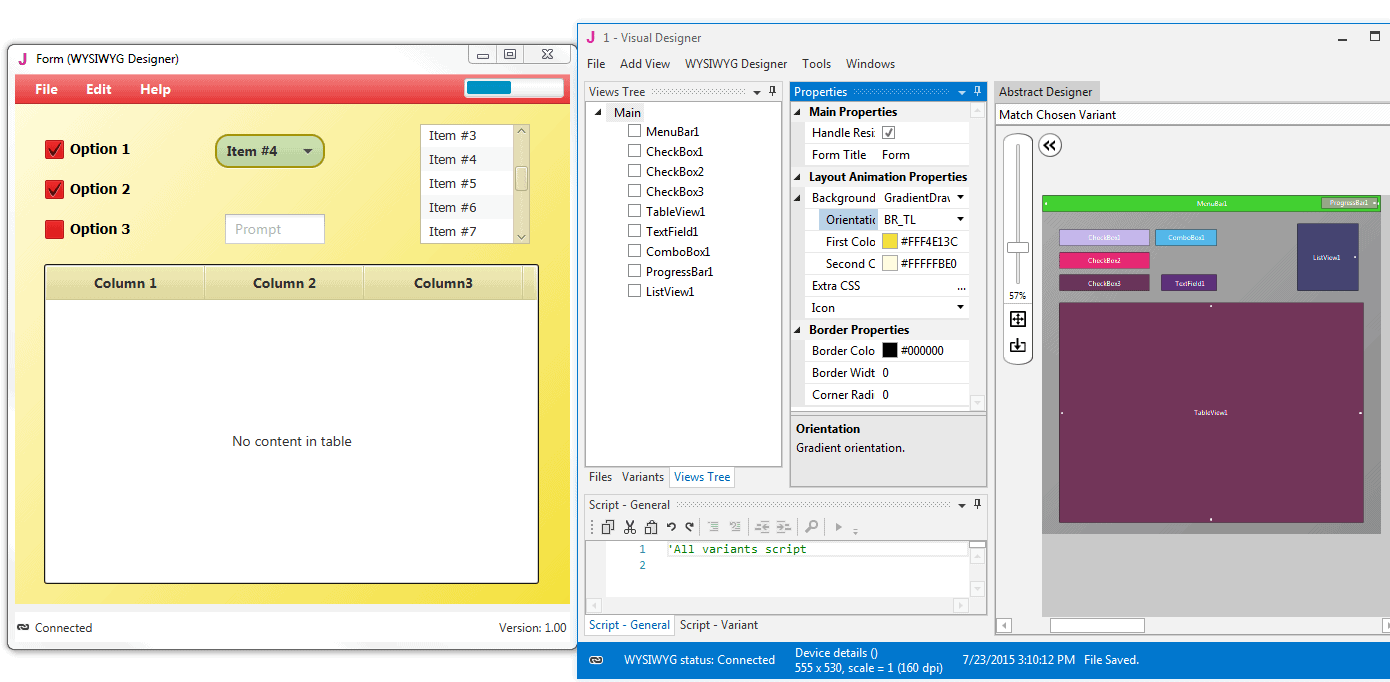Screen dimensions: 1390x682
Task: Open the Views Tree panel options dropdown arrow
Action: (x=757, y=92)
